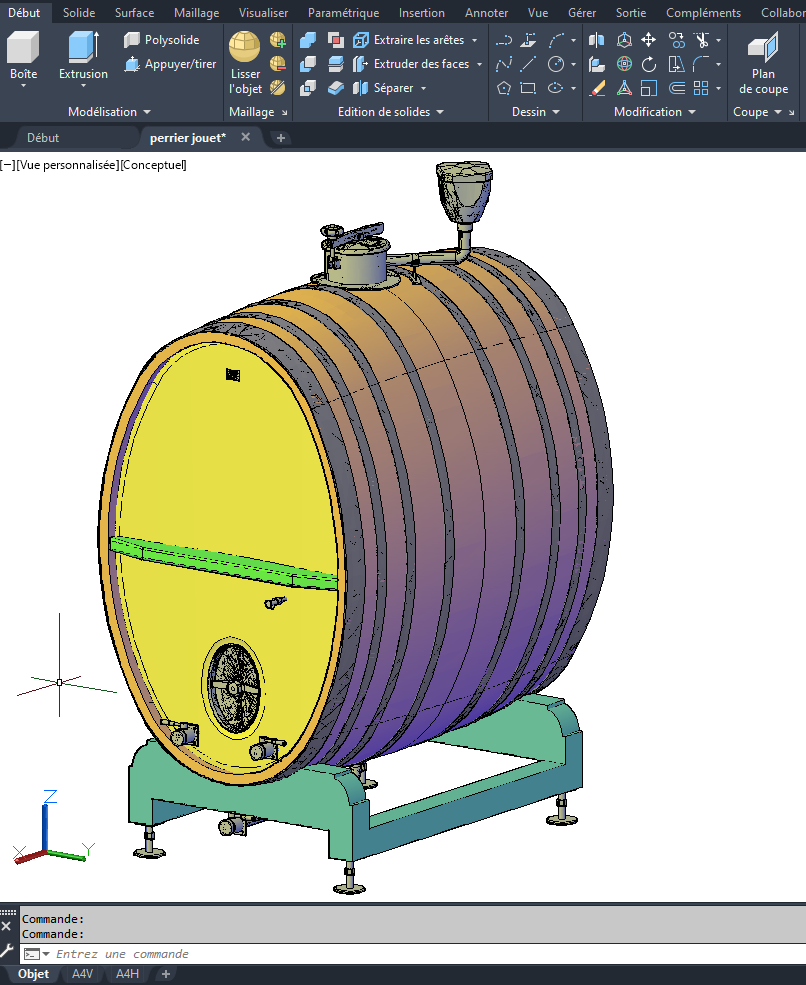Add a new layout with plus button
806x985 pixels.
[x=166, y=974]
